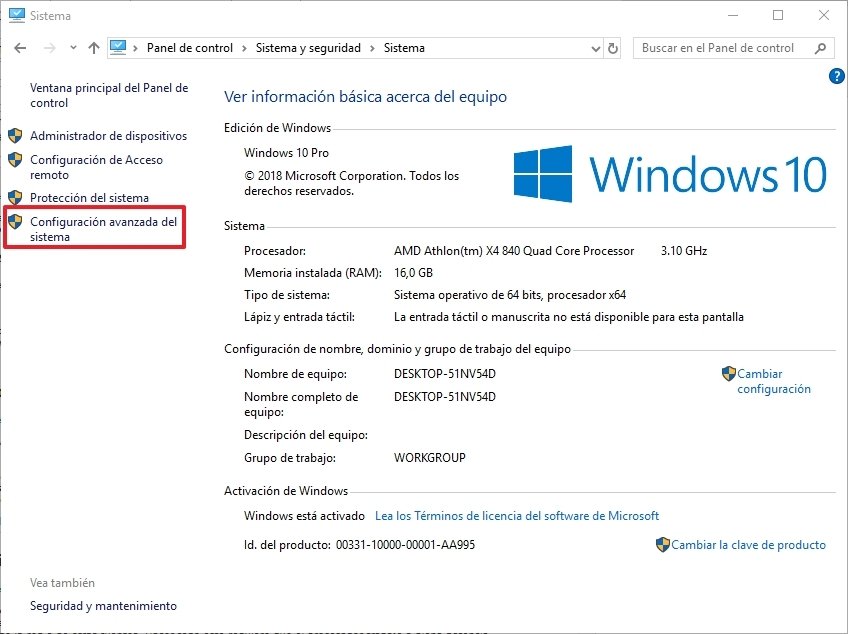
Task: Go up one level with up arrow
Action: pos(94,48)
